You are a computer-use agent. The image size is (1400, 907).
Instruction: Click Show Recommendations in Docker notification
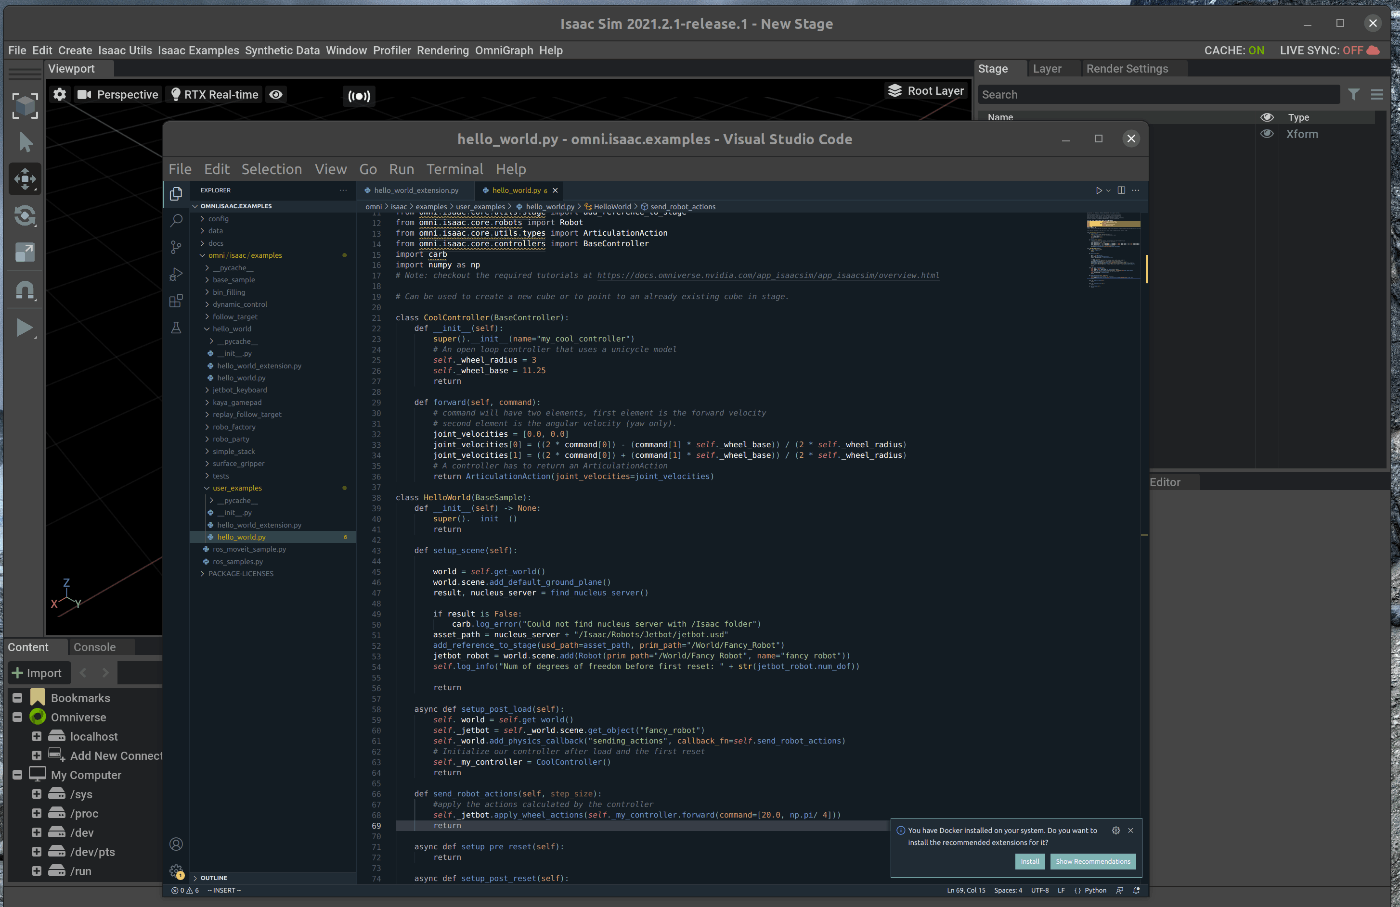[x=1093, y=861]
